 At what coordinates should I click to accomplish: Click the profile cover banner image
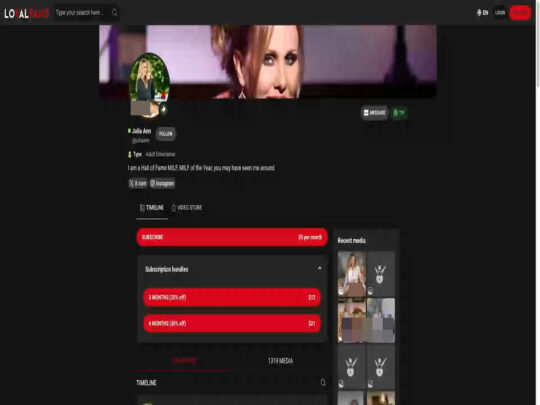click(268, 61)
